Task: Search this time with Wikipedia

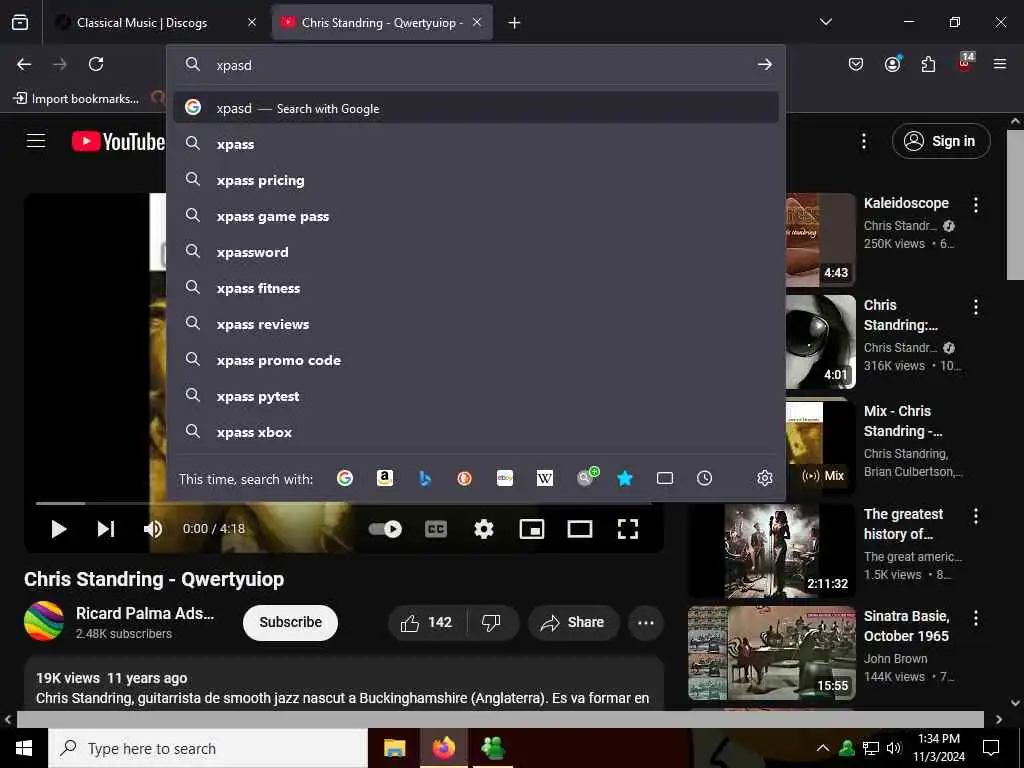Action: (x=545, y=479)
